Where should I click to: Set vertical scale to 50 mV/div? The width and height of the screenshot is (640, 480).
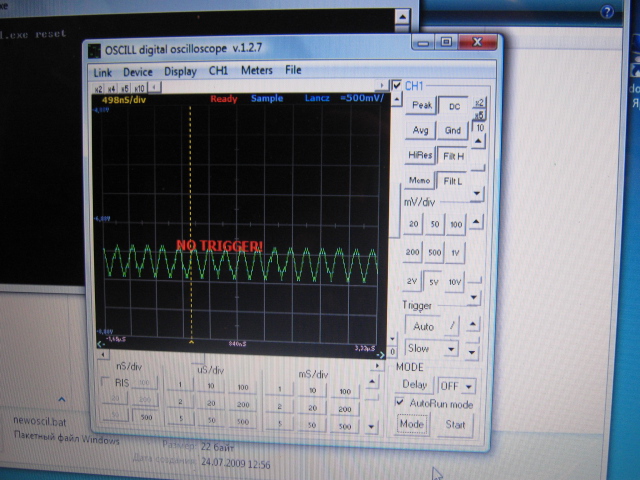[x=435, y=224]
